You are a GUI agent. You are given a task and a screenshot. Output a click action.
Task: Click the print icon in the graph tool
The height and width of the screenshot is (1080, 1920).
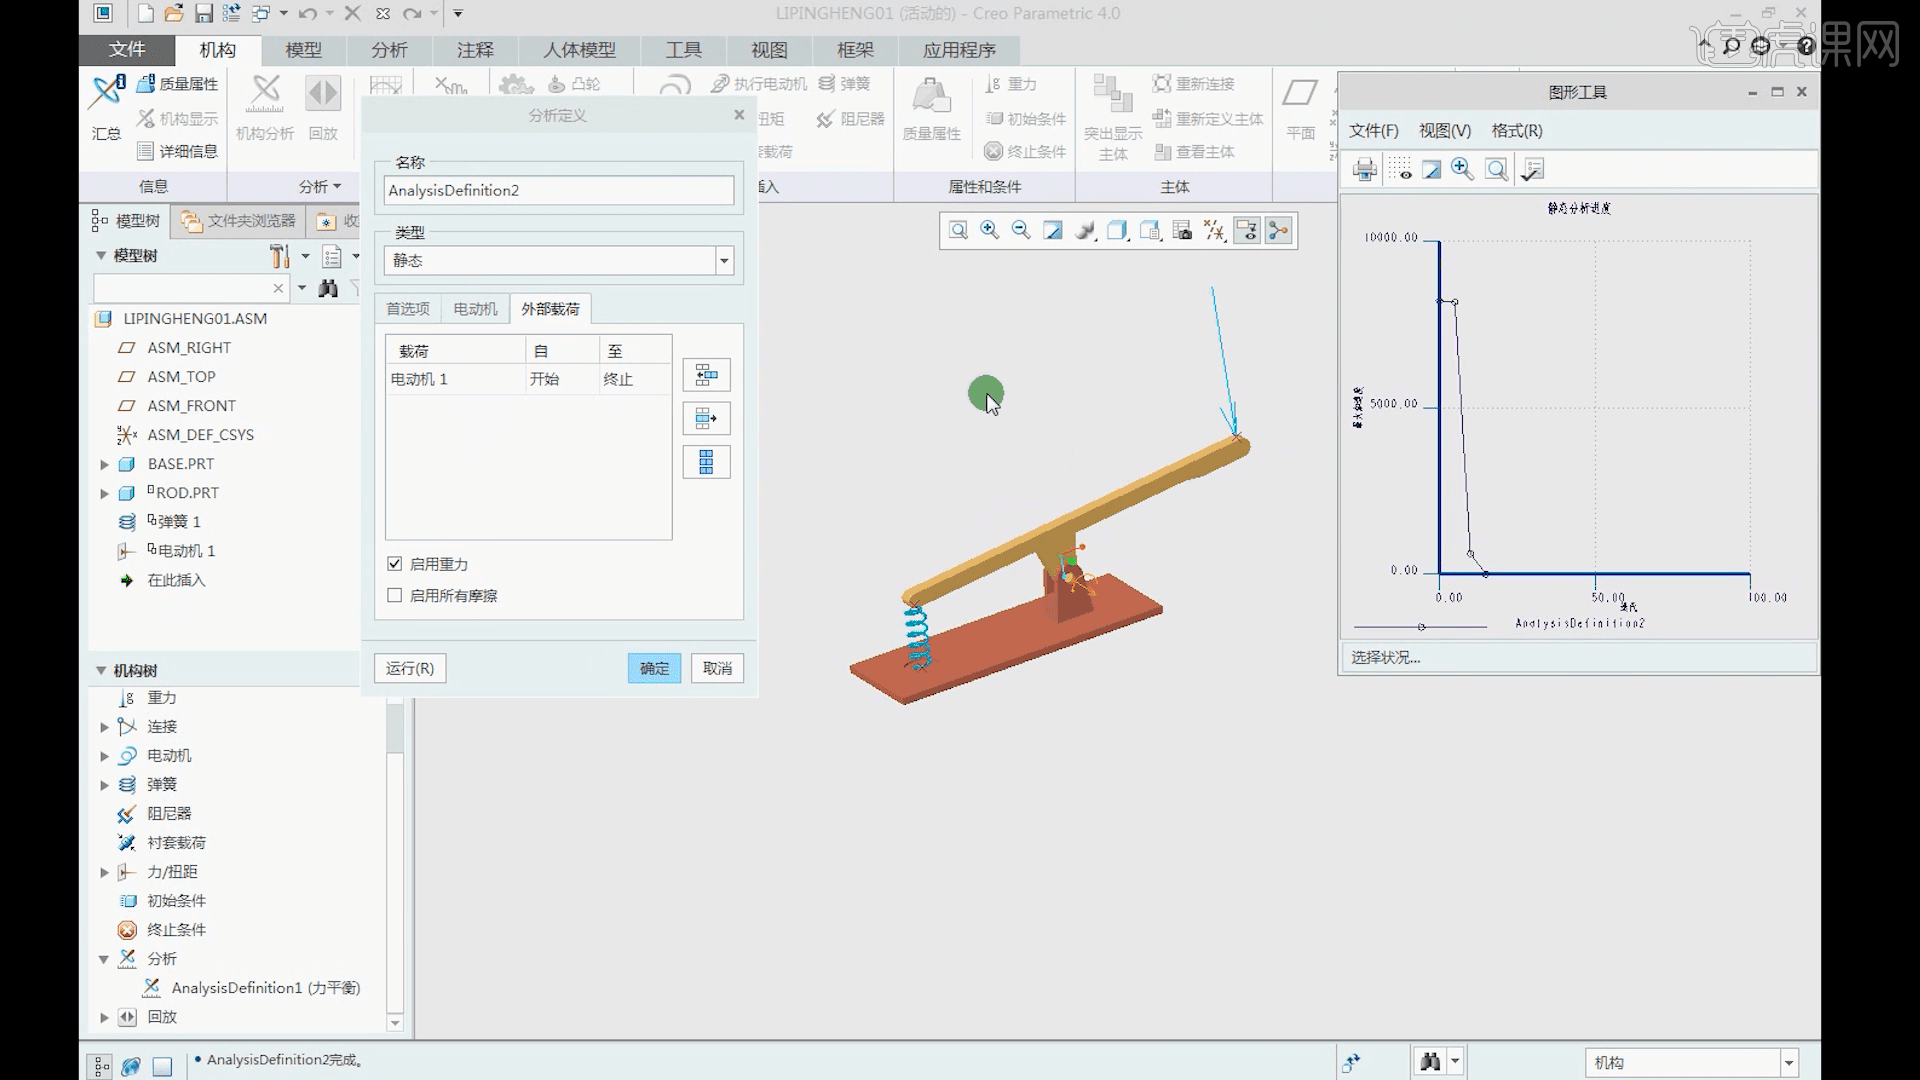point(1364,170)
